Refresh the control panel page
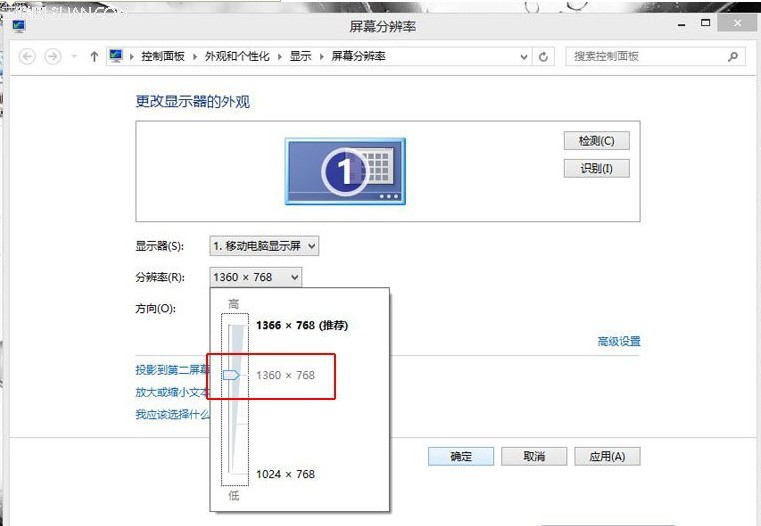The height and width of the screenshot is (526, 761). (x=544, y=57)
